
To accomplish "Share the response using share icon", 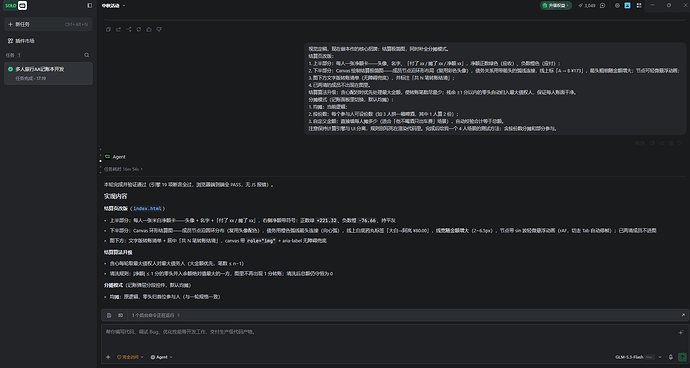I will coord(128,29).
